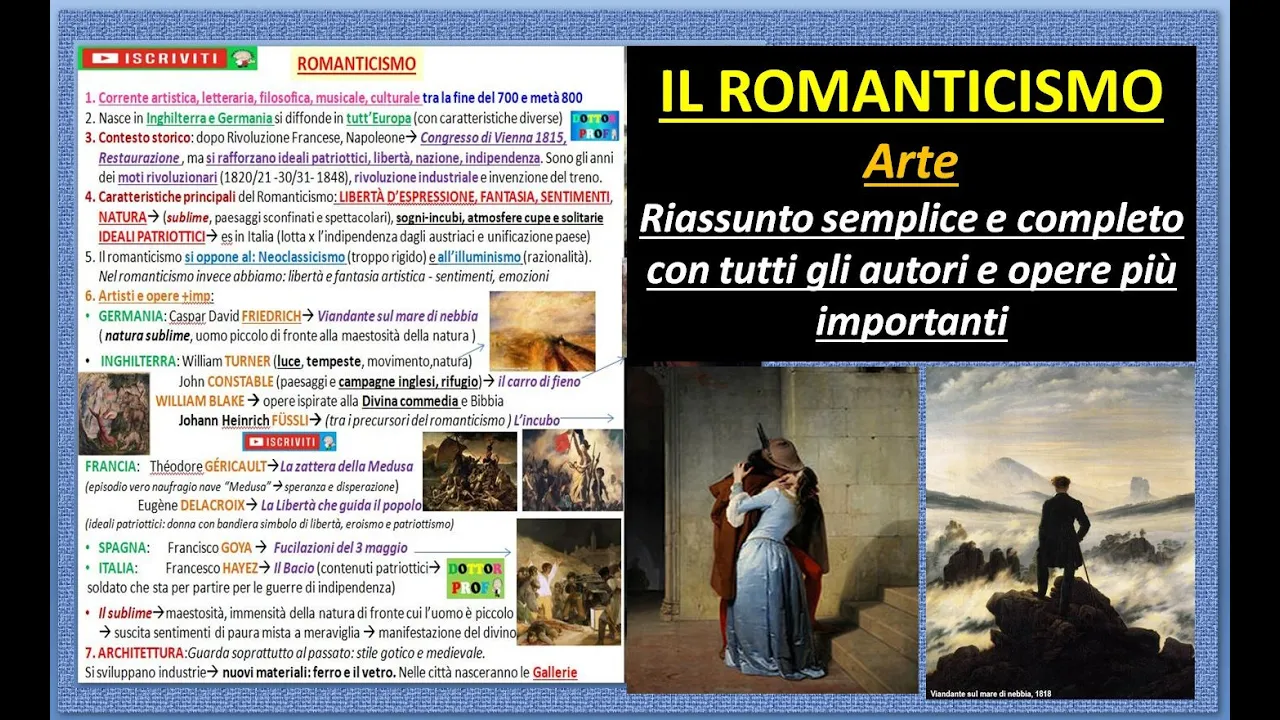Click the blue DOTTOR PROF logo near Congresso di Vienna

click(594, 125)
